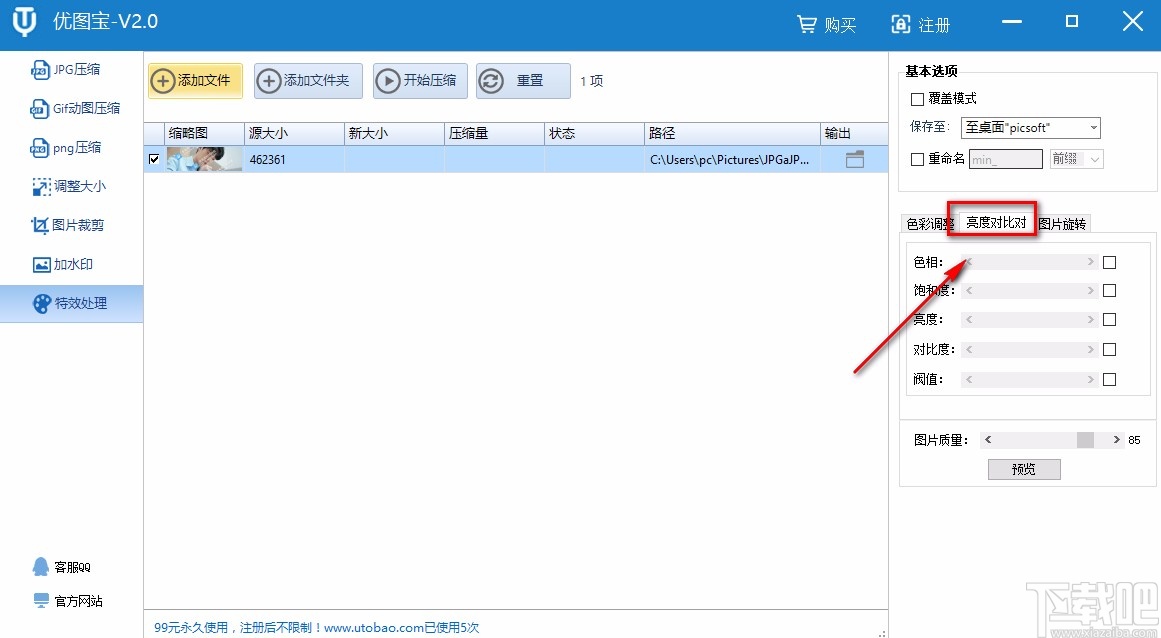Click 色相 hue slider track
This screenshot has height=638, width=1161.
(1029, 262)
